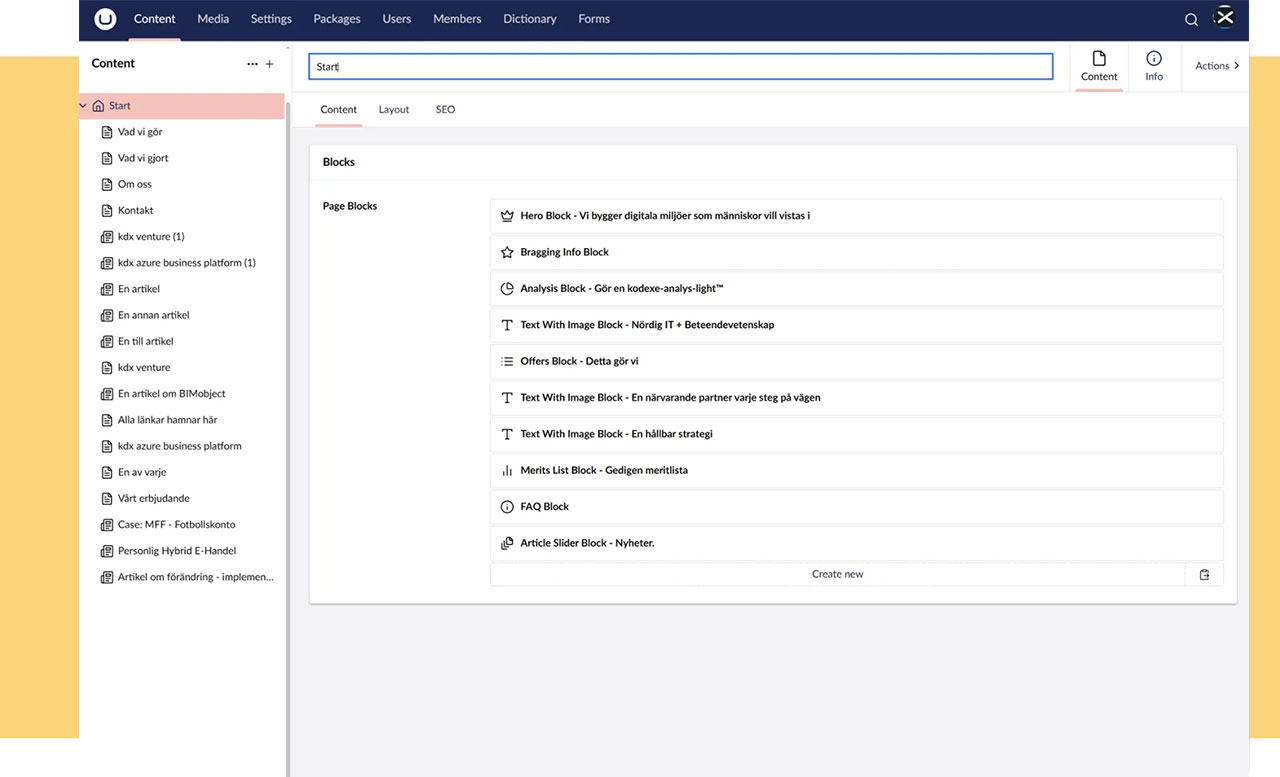
Task: Open the Info app icon
Action: pos(1154,58)
